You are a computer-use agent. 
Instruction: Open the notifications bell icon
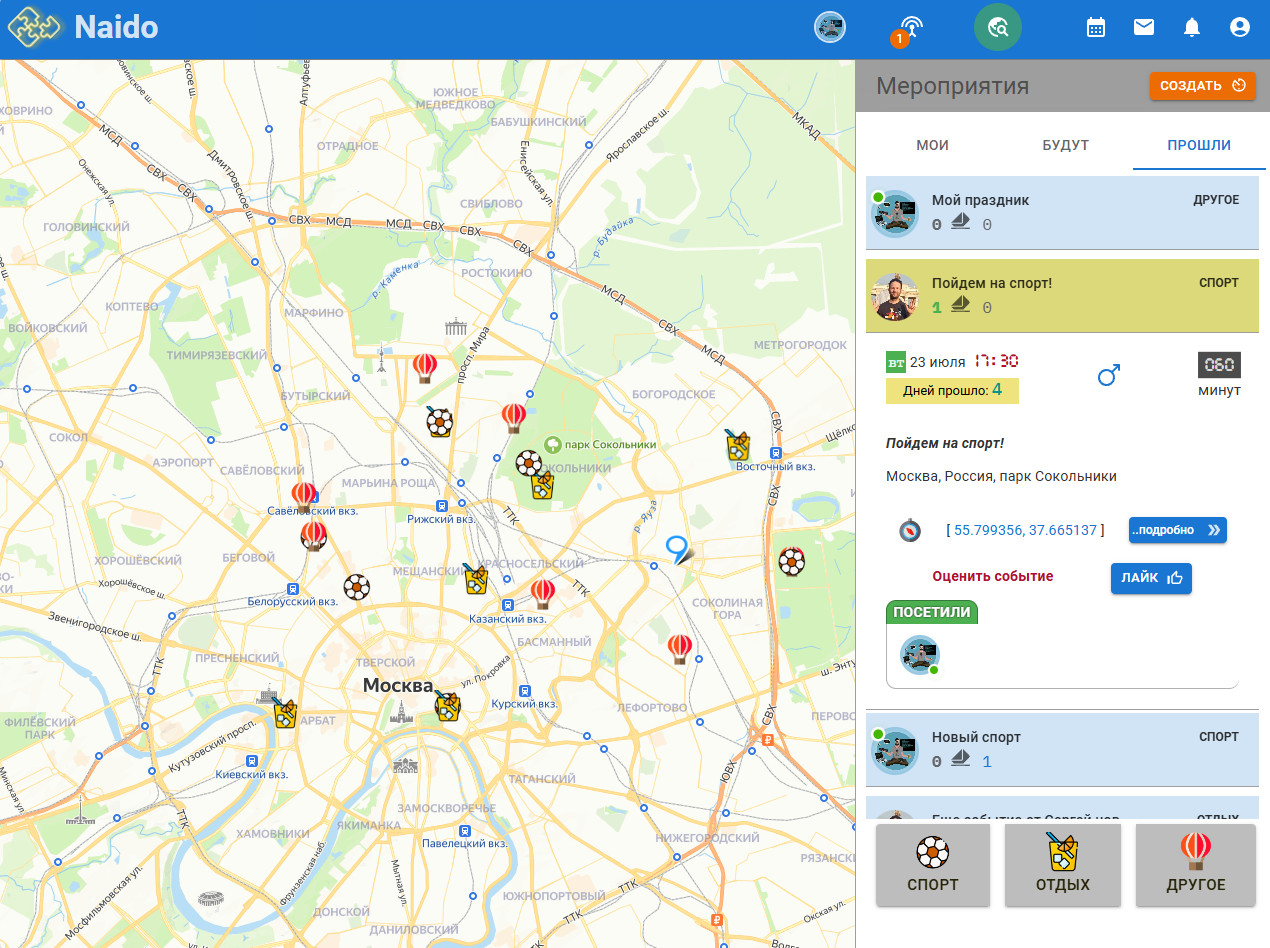point(1192,27)
